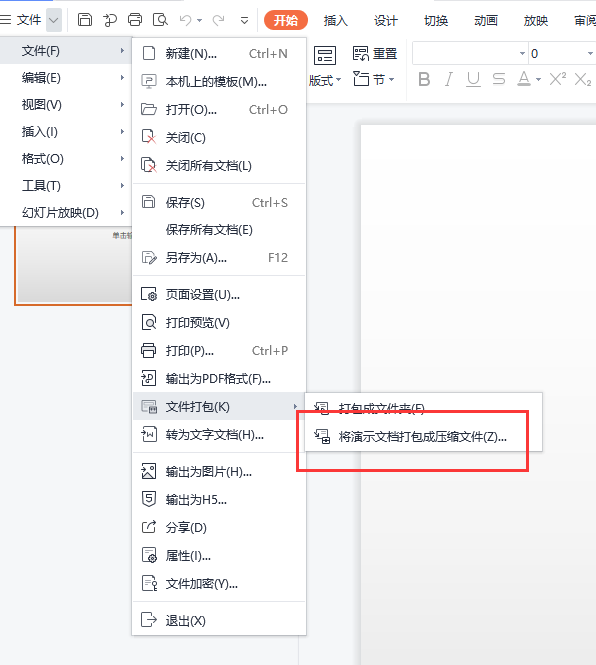Open the font size dropdown arrow

pos(590,53)
